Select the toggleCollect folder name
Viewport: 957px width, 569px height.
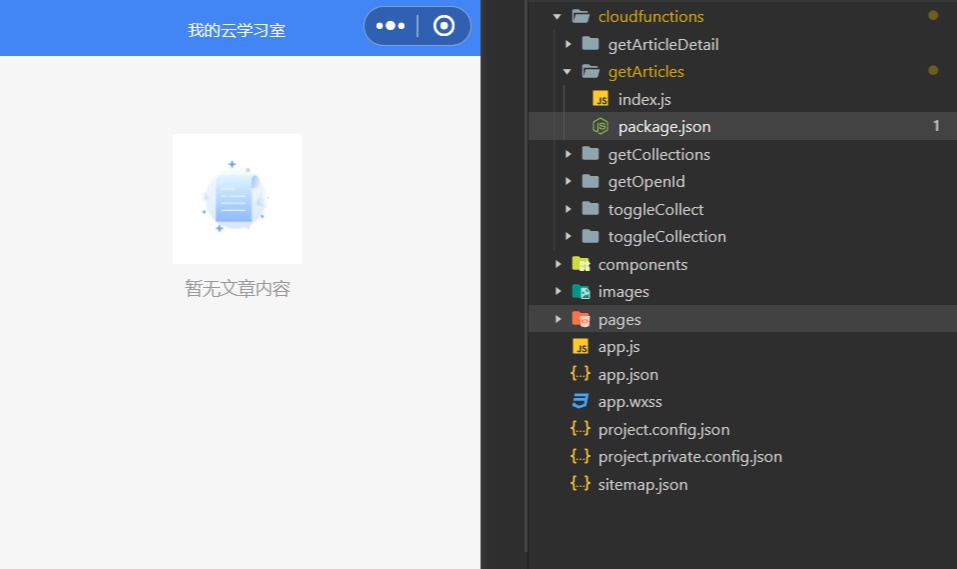pyautogui.click(x=655, y=209)
